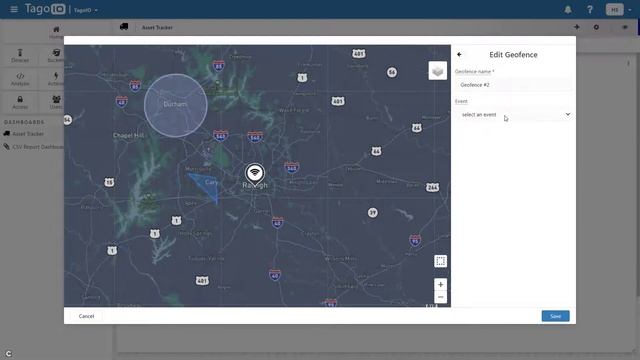The height and width of the screenshot is (360, 640).
Task: Open Buckets in the sidebar
Action: coord(56,56)
